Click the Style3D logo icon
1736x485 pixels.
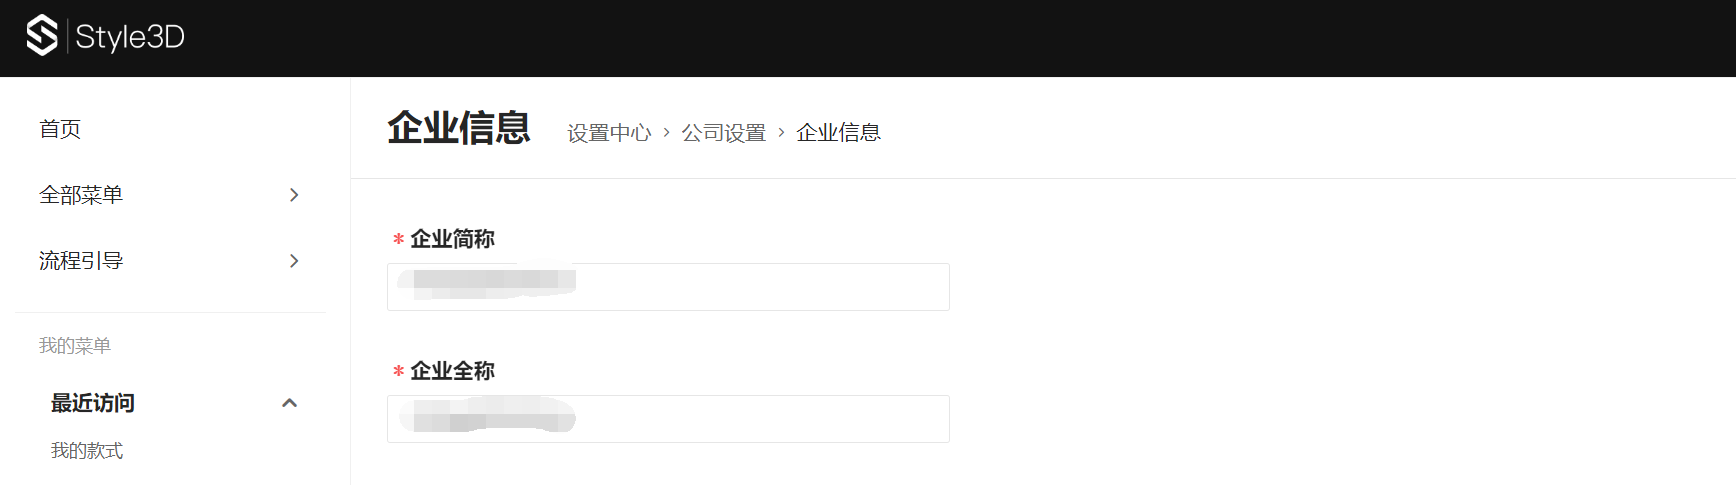42,36
